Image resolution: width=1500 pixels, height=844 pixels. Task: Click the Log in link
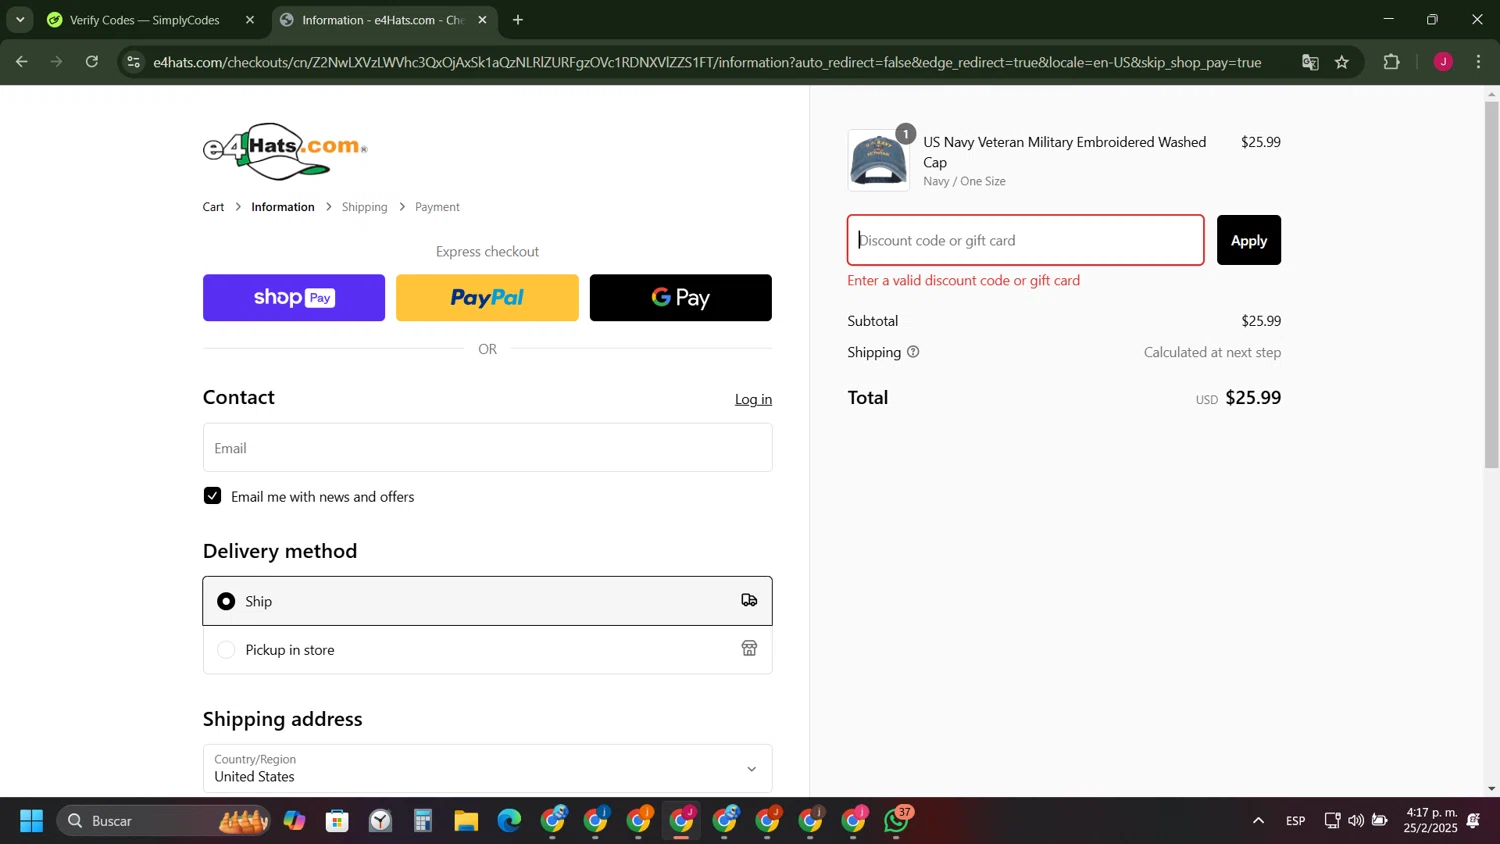coord(753,399)
